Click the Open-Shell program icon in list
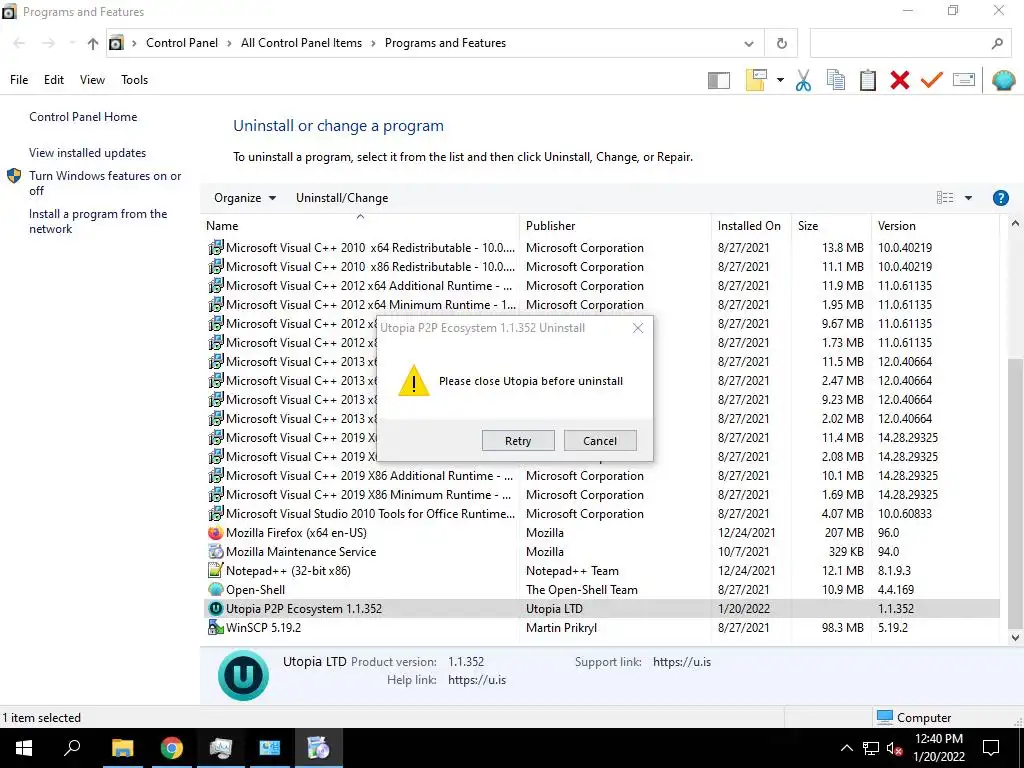This screenshot has width=1024, height=768. pyautogui.click(x=216, y=590)
